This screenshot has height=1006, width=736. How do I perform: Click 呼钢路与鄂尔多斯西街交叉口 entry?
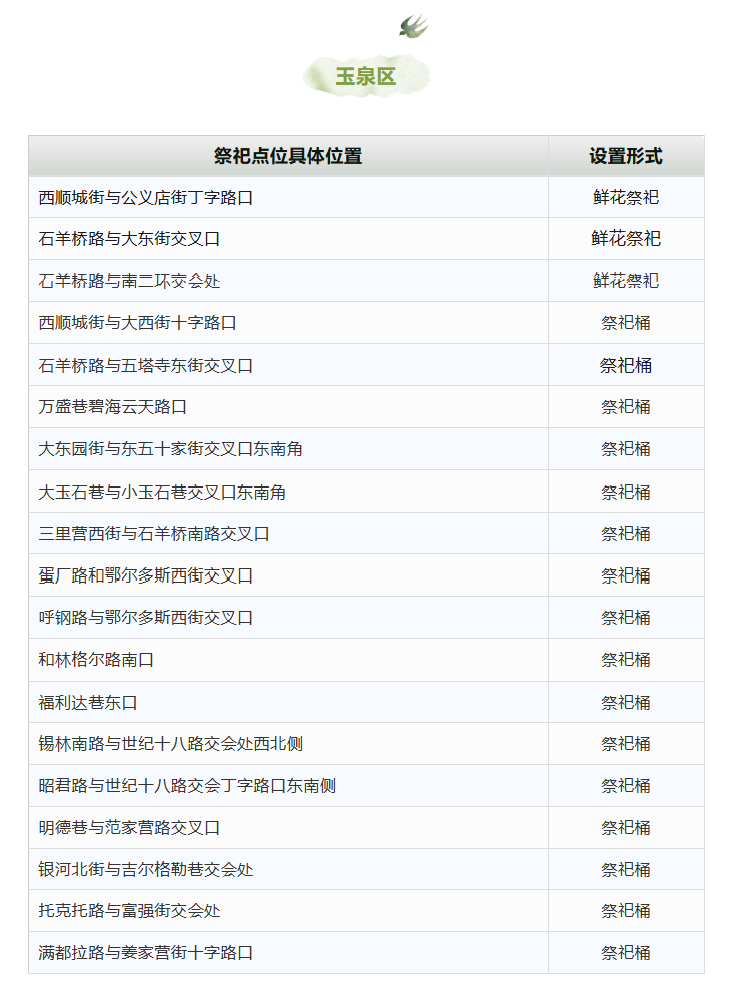[146, 618]
